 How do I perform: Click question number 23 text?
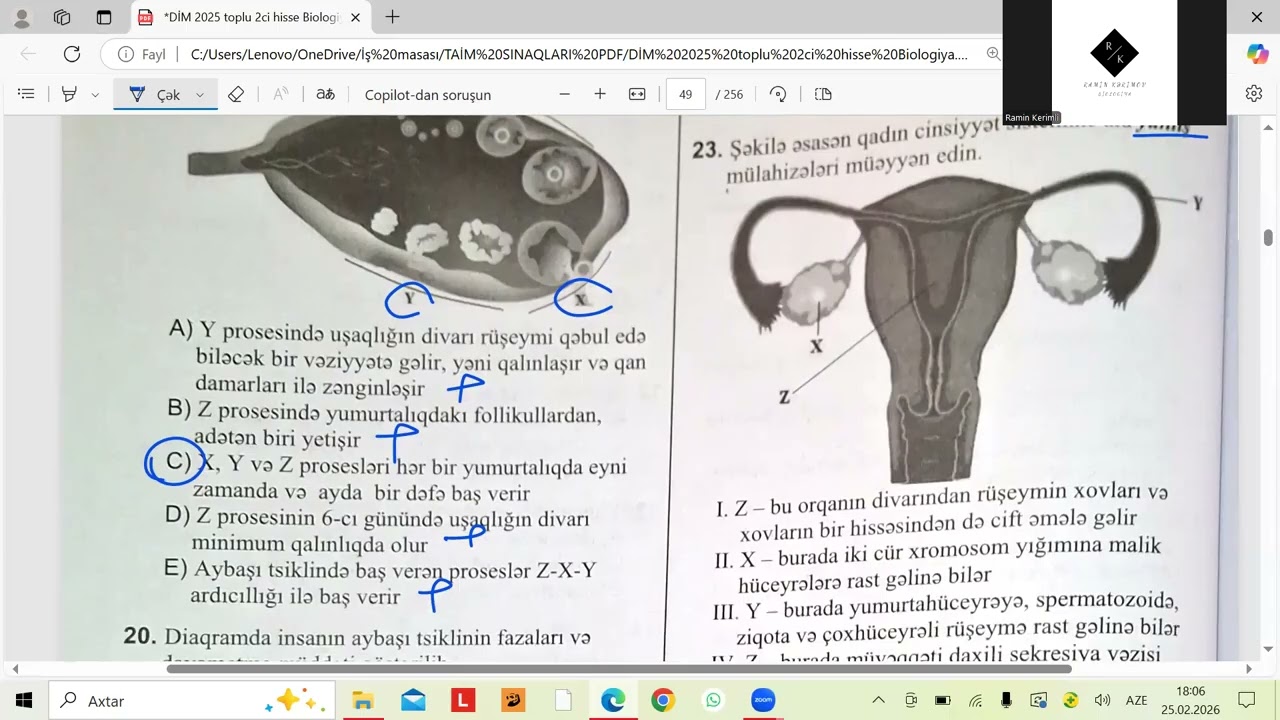coord(707,150)
